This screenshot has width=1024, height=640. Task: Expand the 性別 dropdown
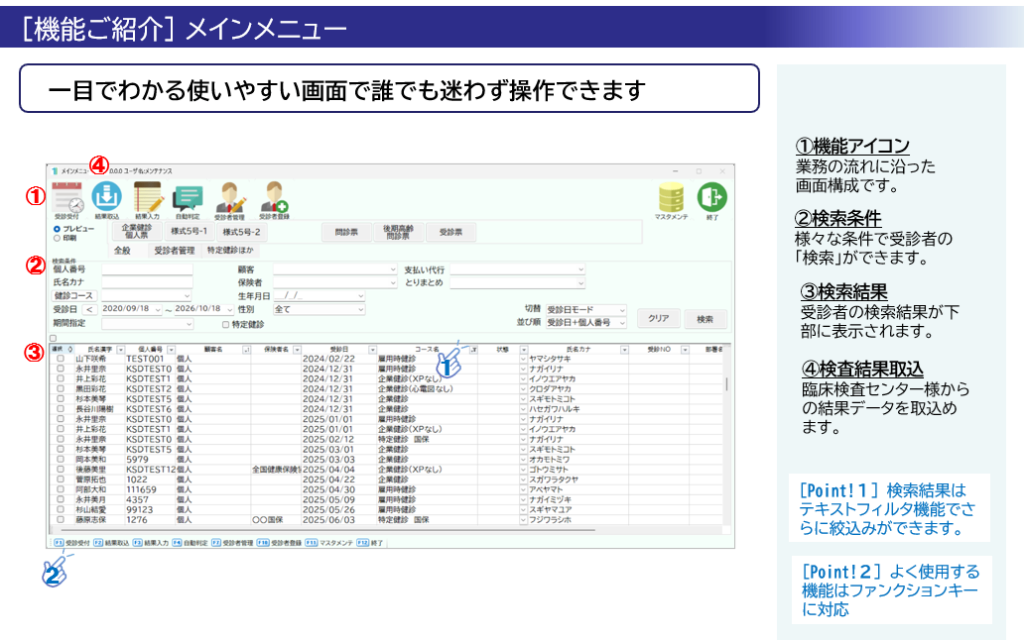click(x=319, y=310)
